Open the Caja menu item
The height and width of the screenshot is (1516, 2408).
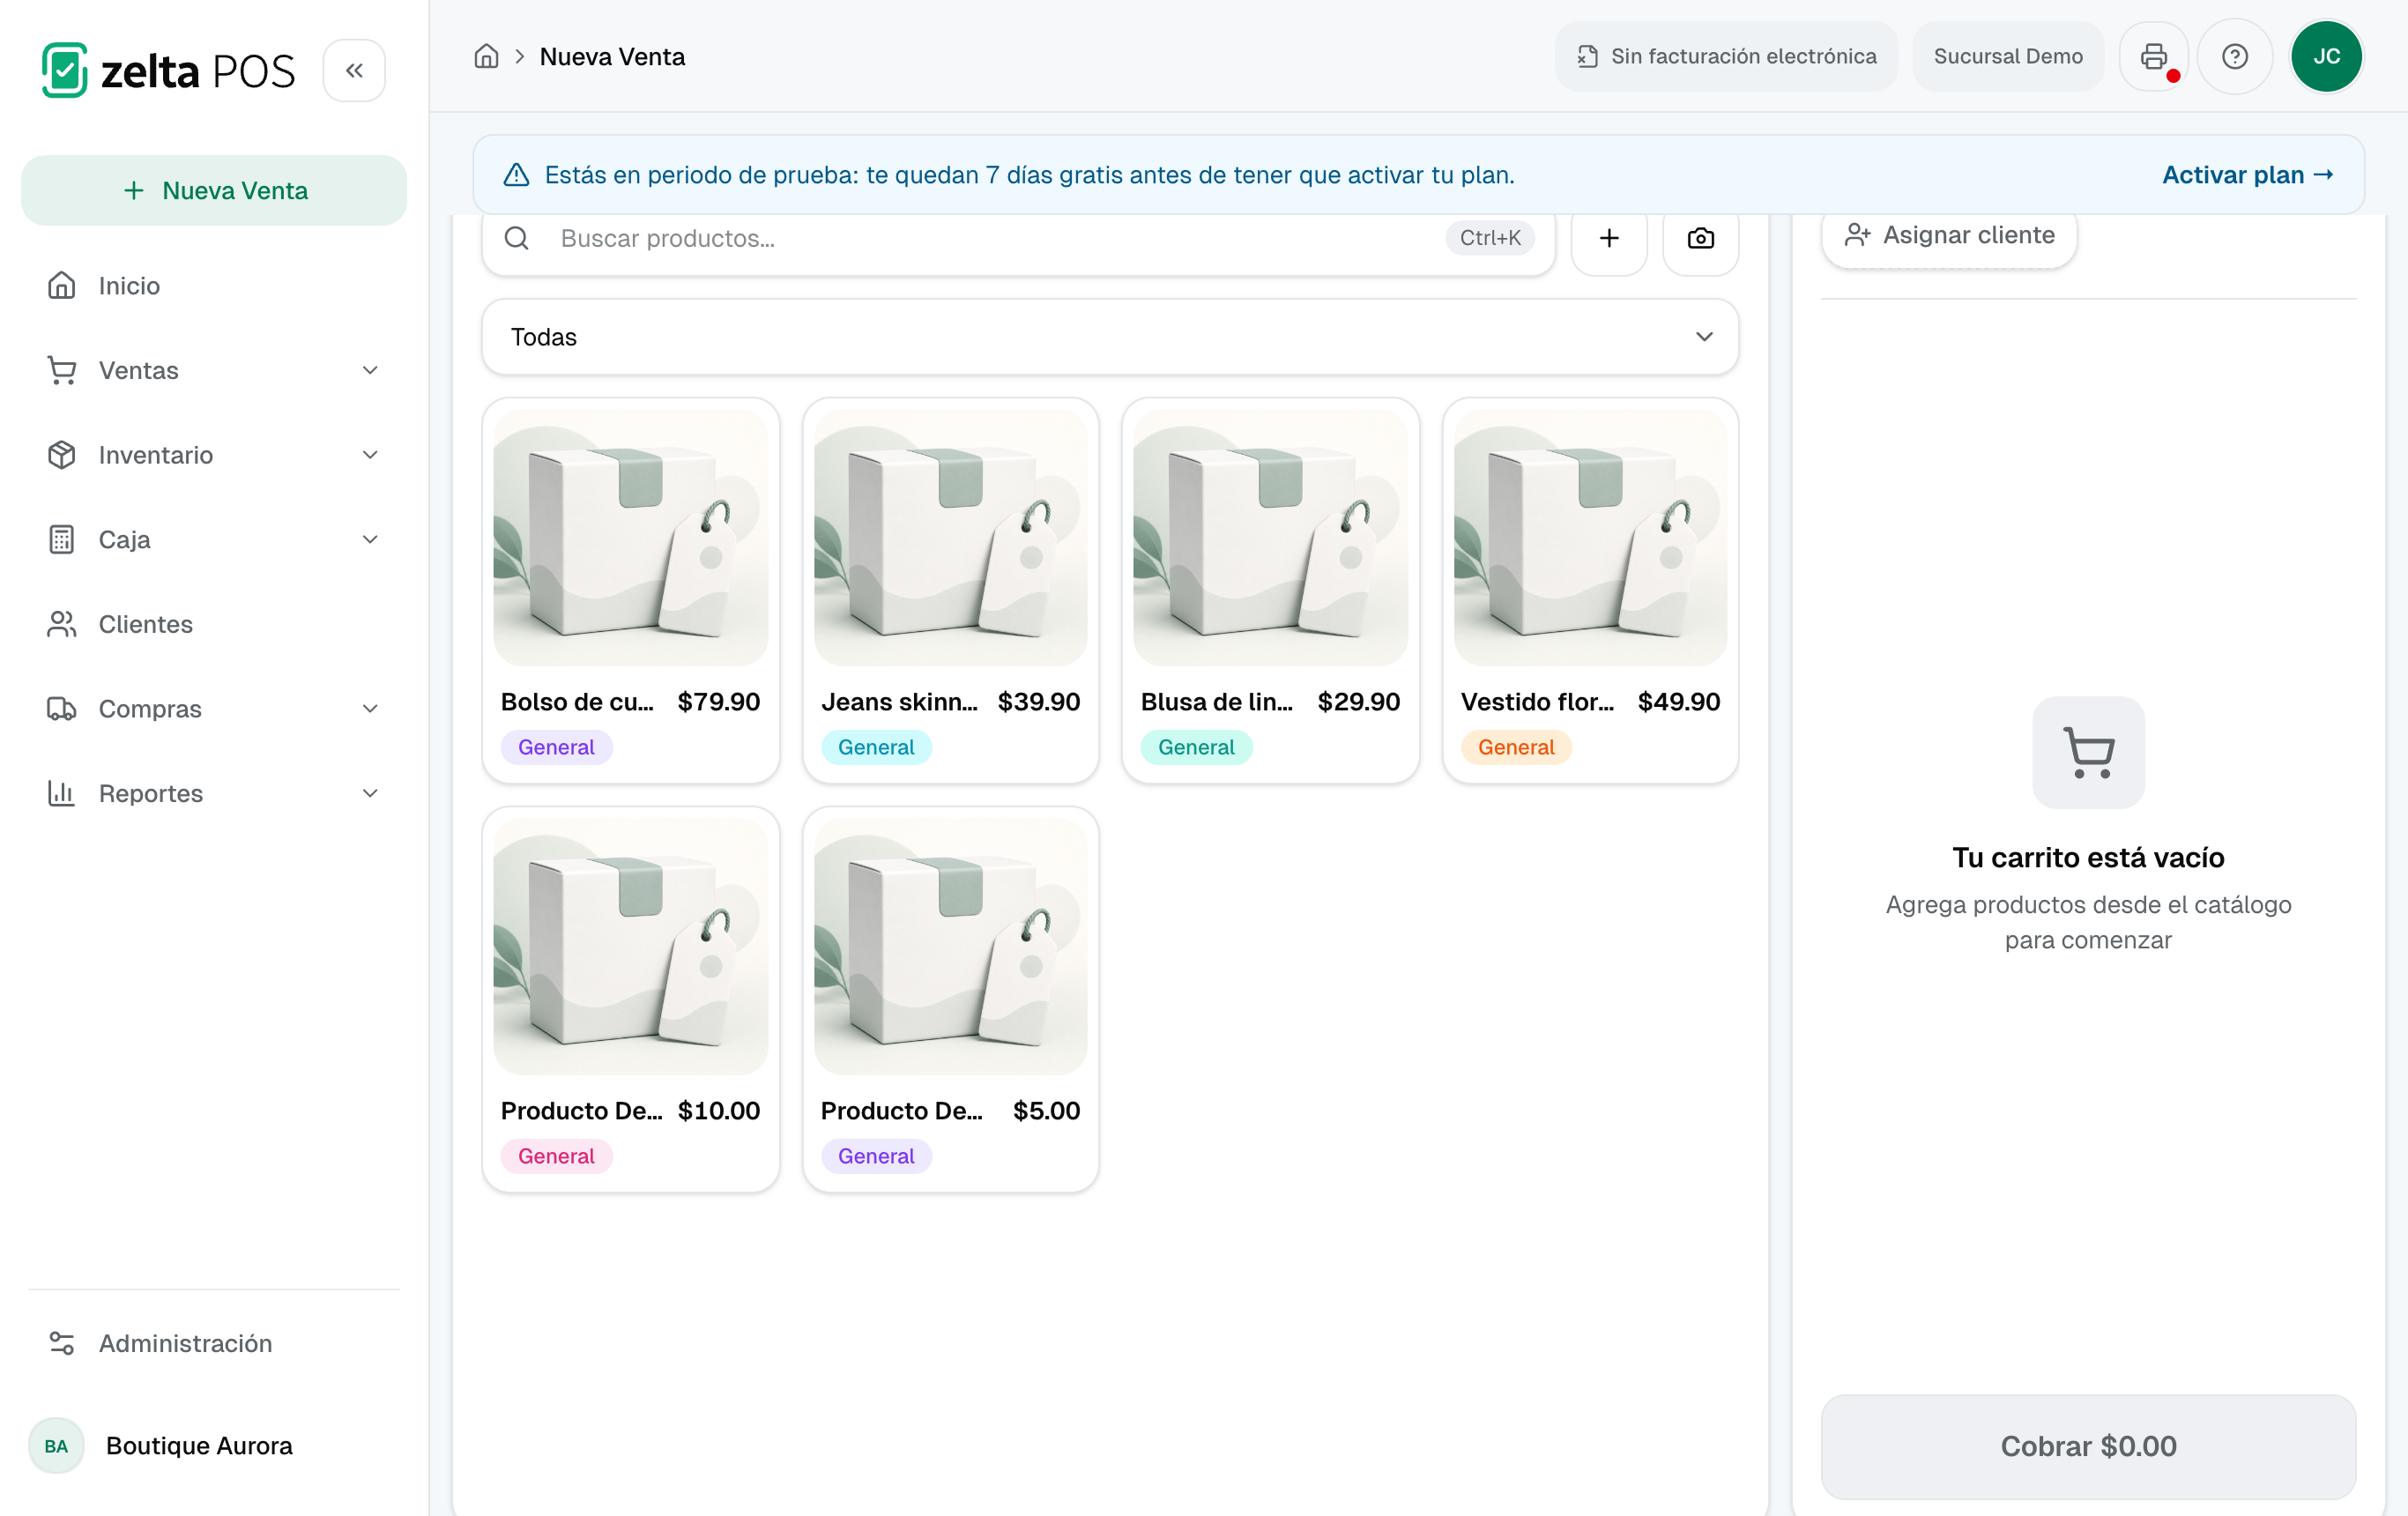click(214, 540)
